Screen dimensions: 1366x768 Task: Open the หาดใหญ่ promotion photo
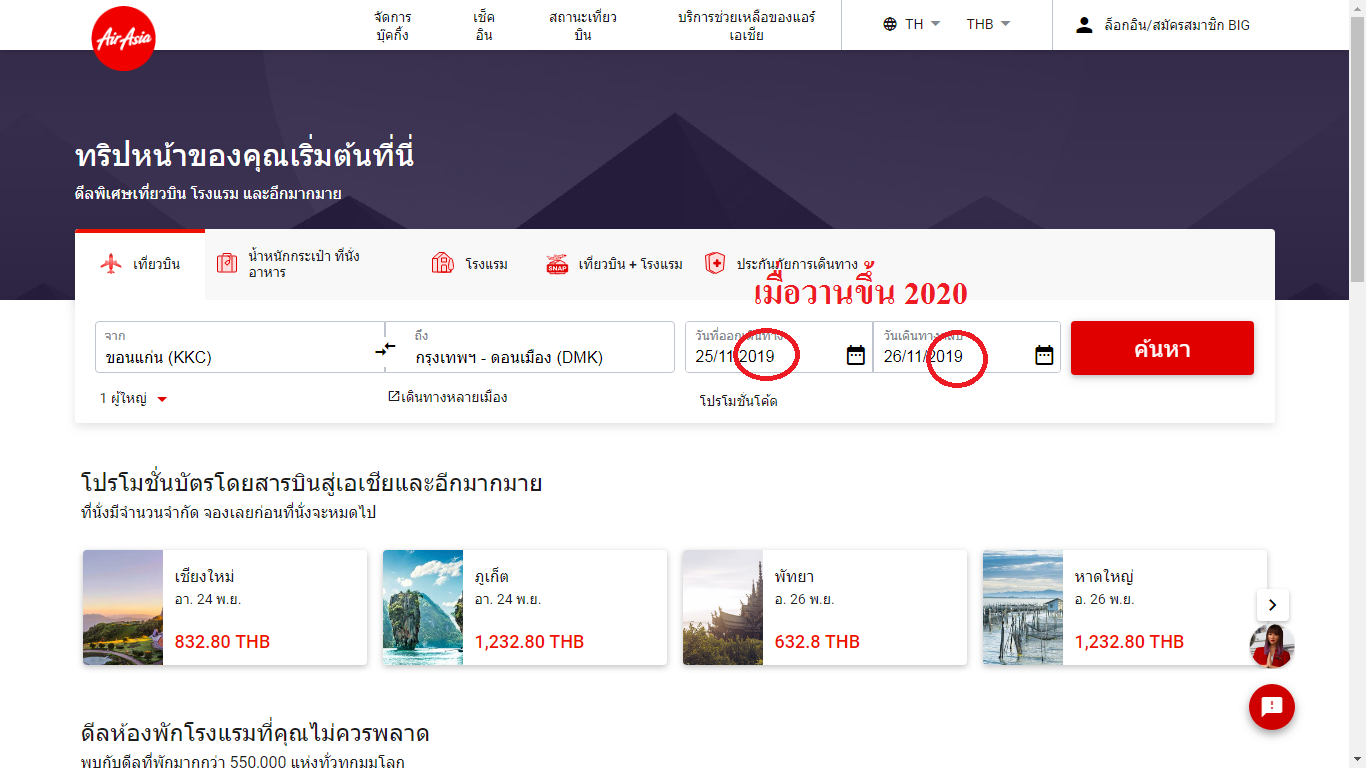[x=1023, y=608]
